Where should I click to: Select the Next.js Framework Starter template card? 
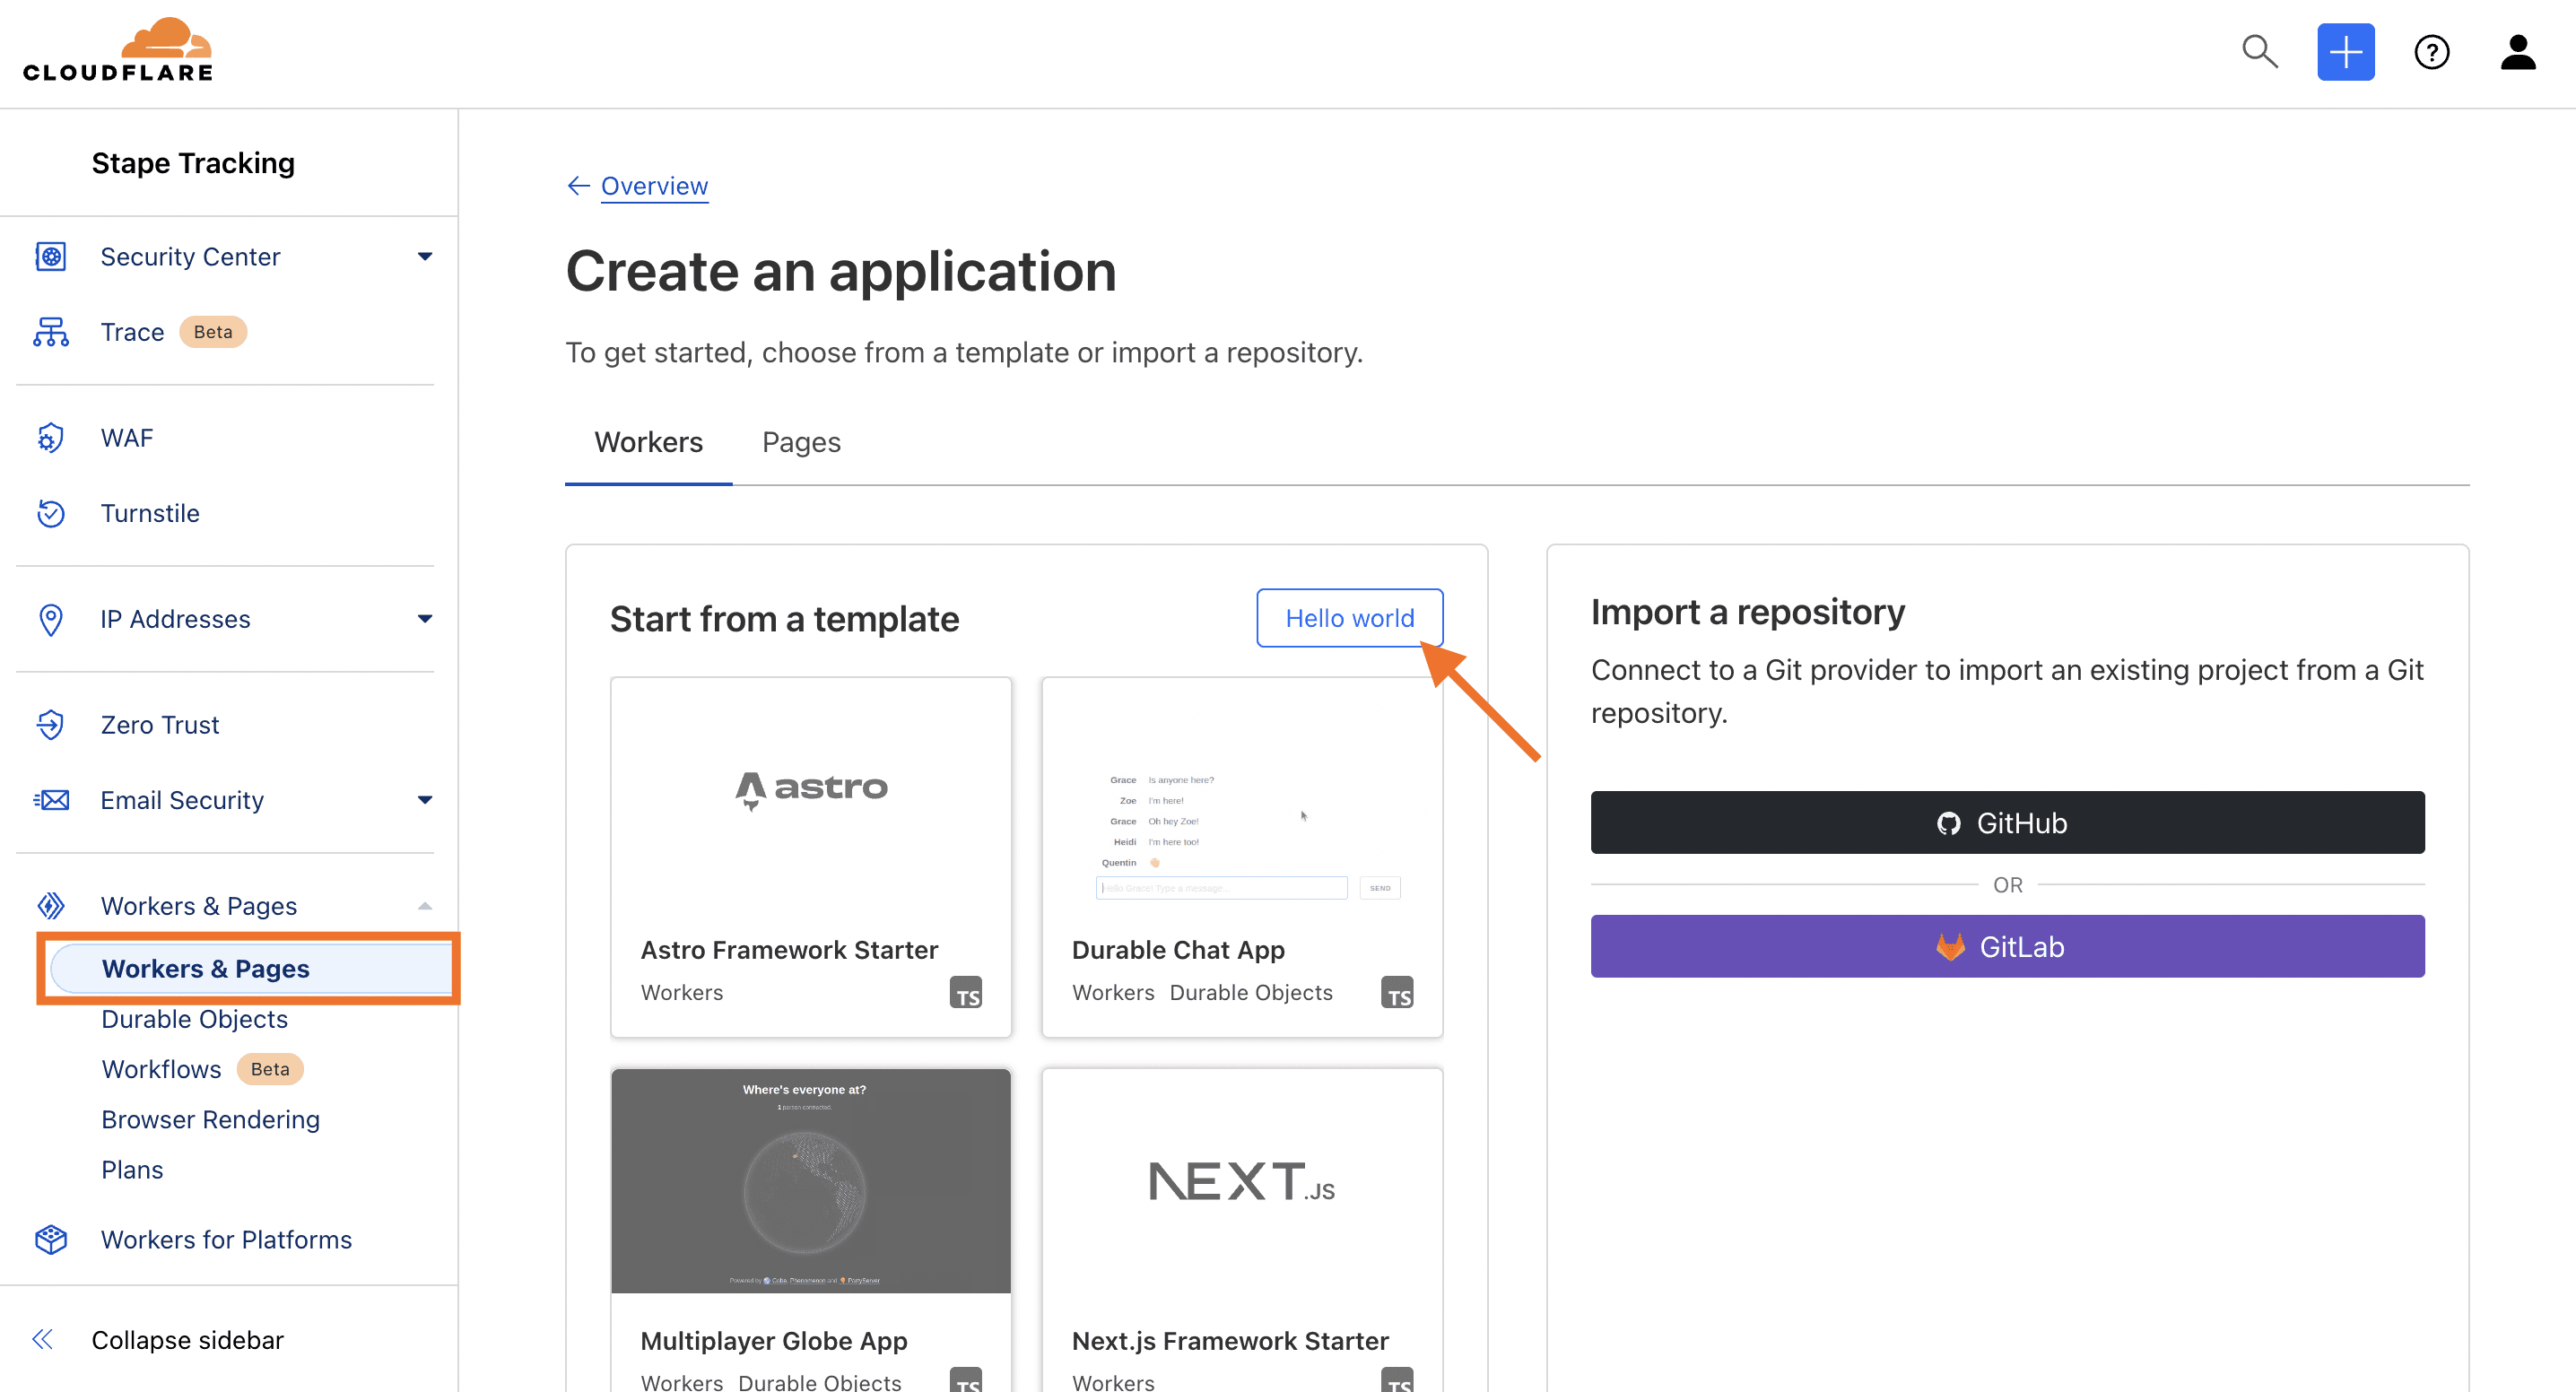coord(1242,1230)
